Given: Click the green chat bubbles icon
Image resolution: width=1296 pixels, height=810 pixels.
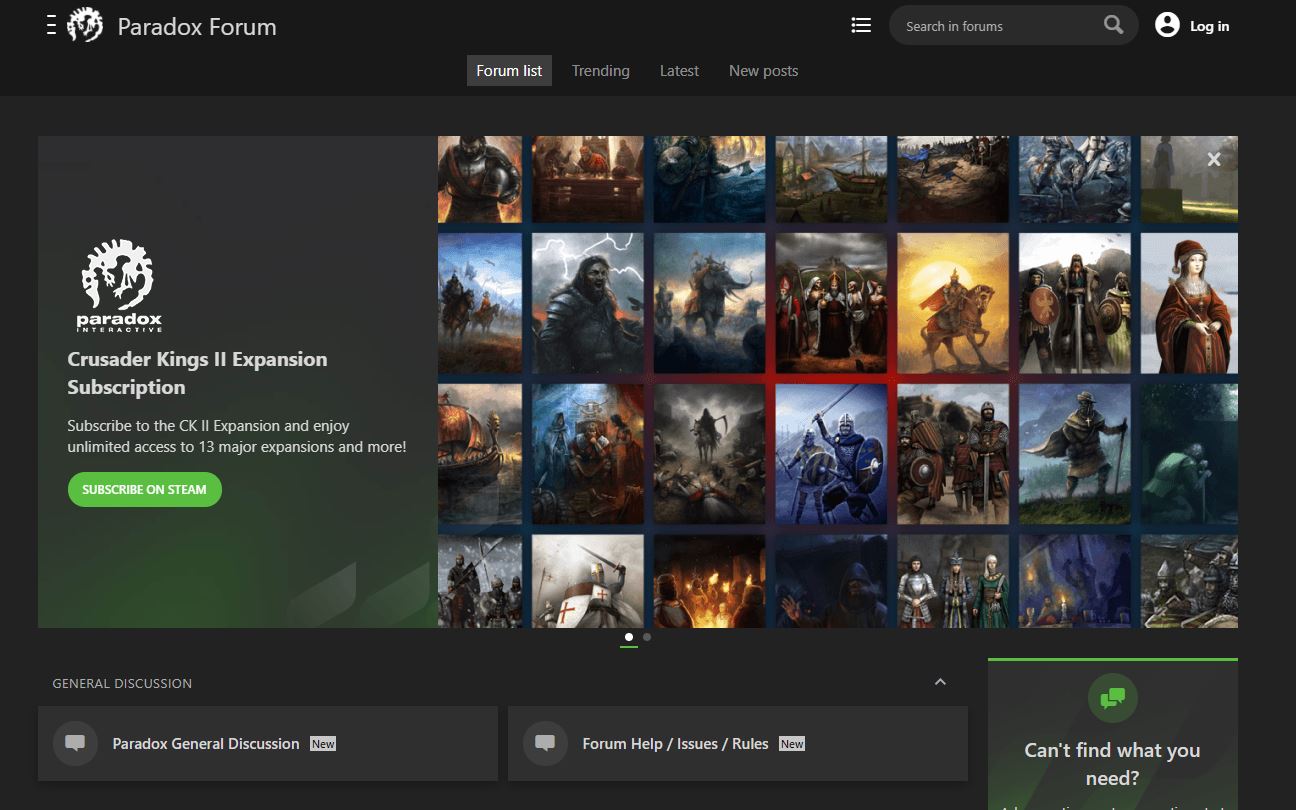Looking at the screenshot, I should click(1112, 698).
